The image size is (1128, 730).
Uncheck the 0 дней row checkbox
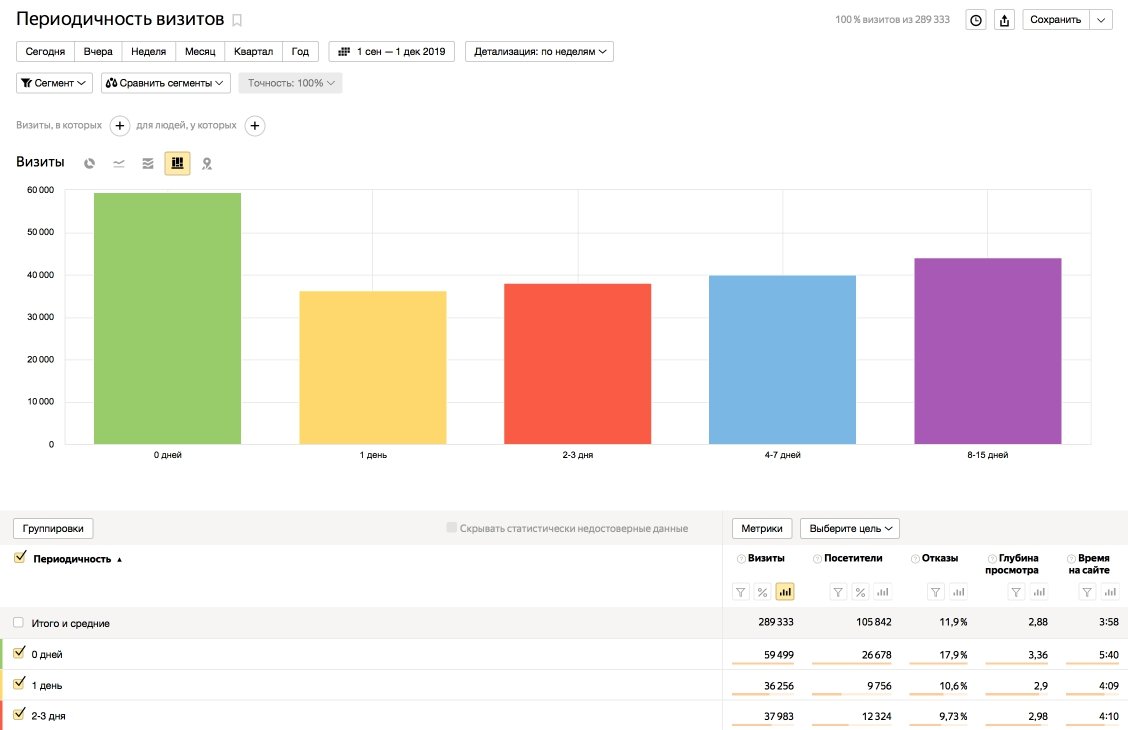pos(19,653)
